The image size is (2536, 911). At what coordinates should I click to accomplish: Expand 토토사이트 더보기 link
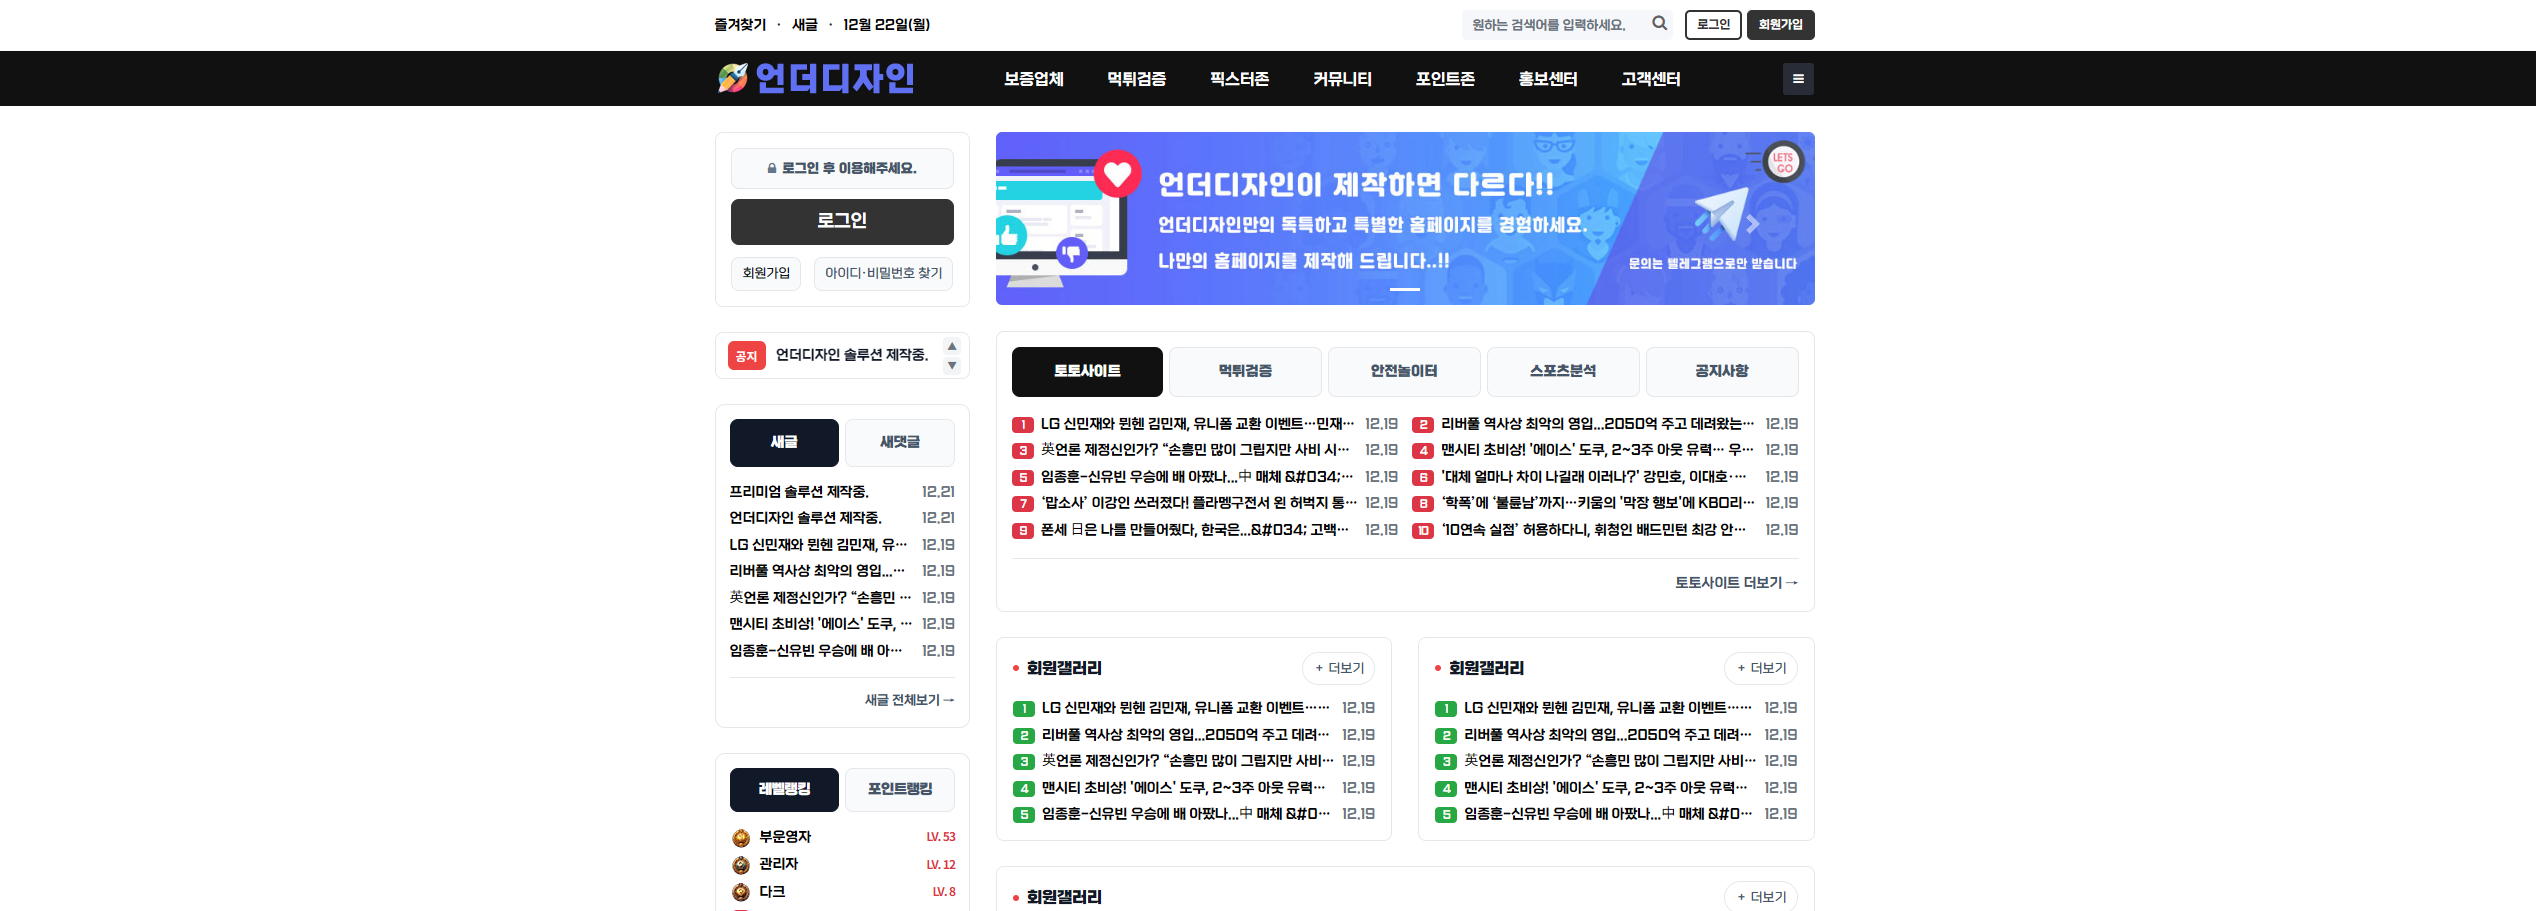click(1735, 583)
